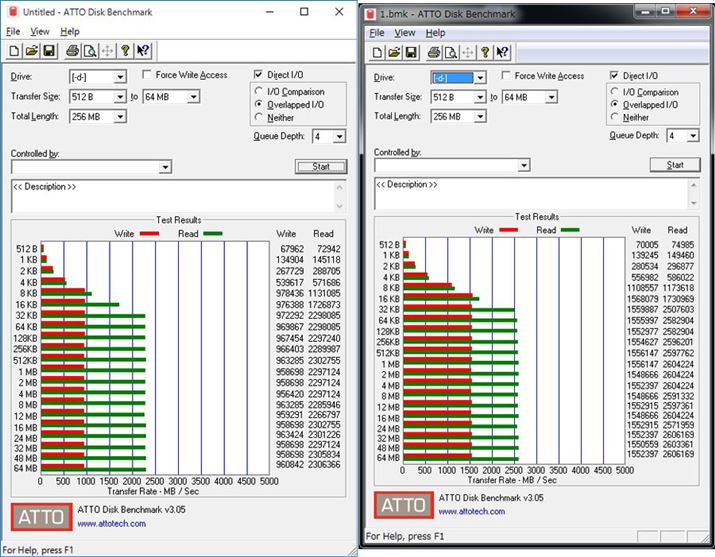Open File menu in Untitled window

pyautogui.click(x=13, y=32)
